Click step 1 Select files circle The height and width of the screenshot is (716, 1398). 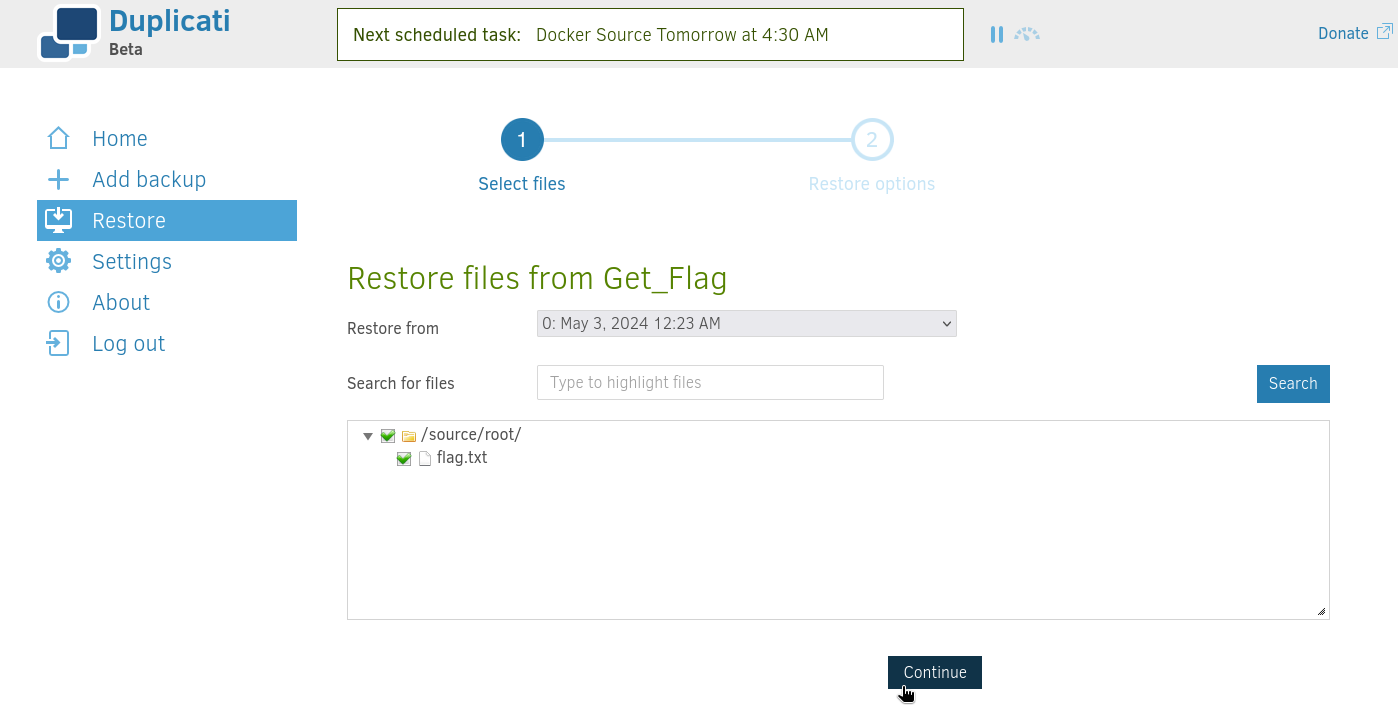522,140
